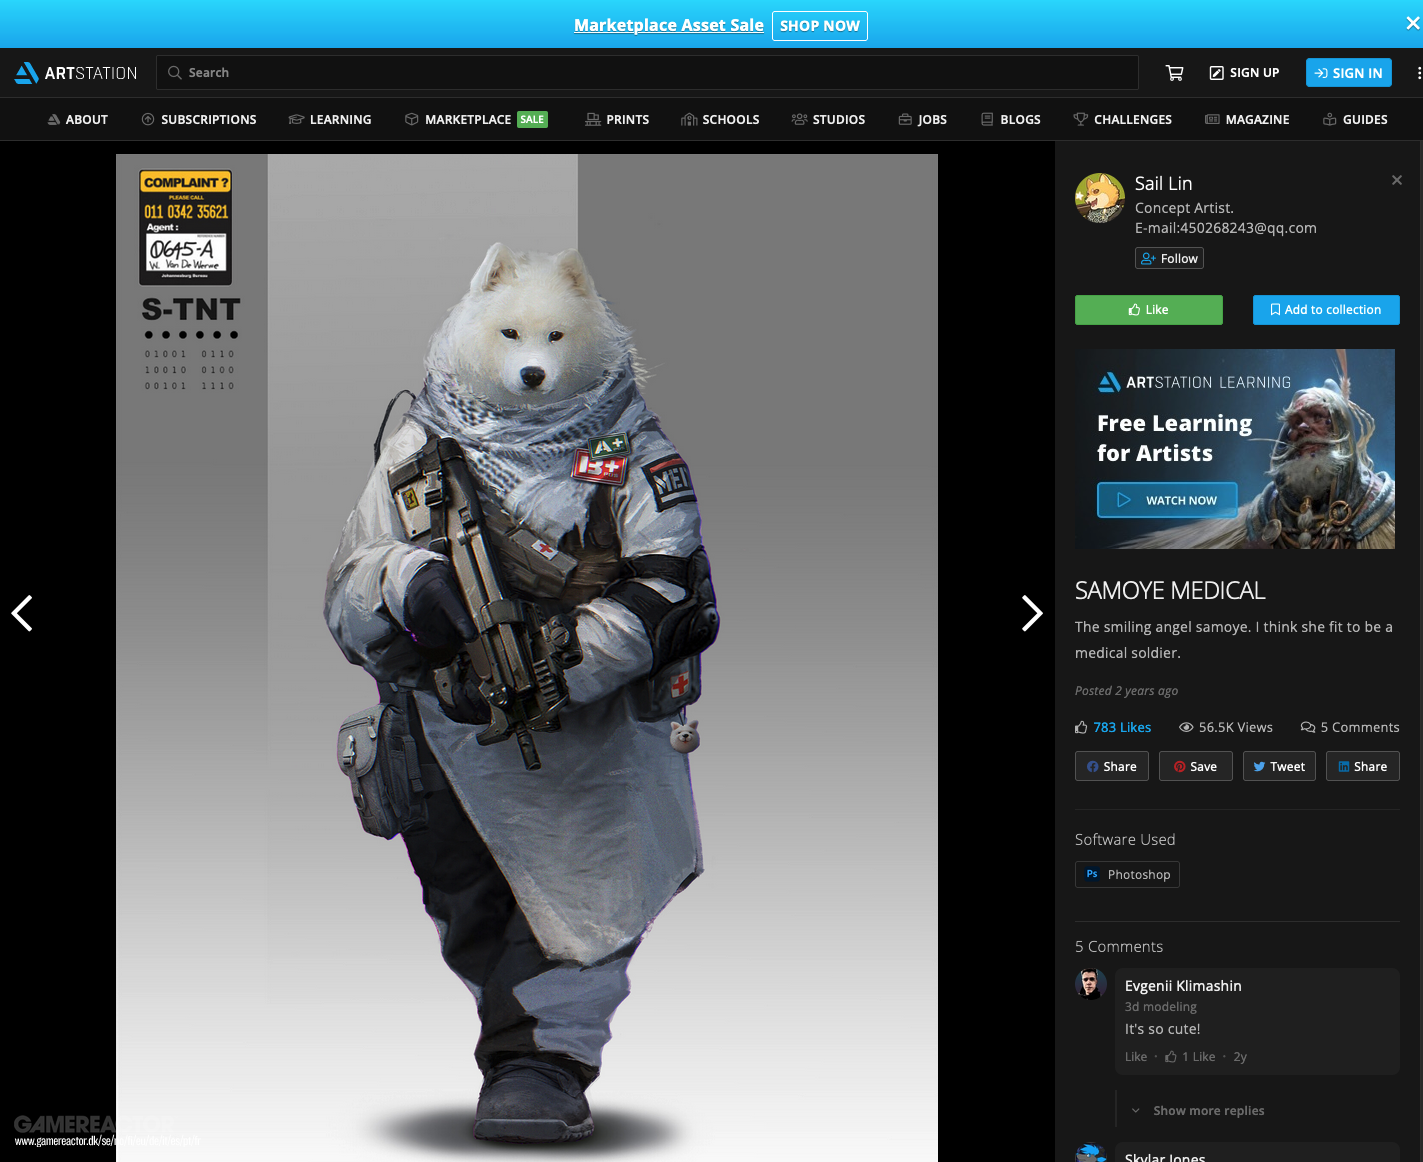
Task: Advance to next image with right chevron
Action: point(1031,613)
